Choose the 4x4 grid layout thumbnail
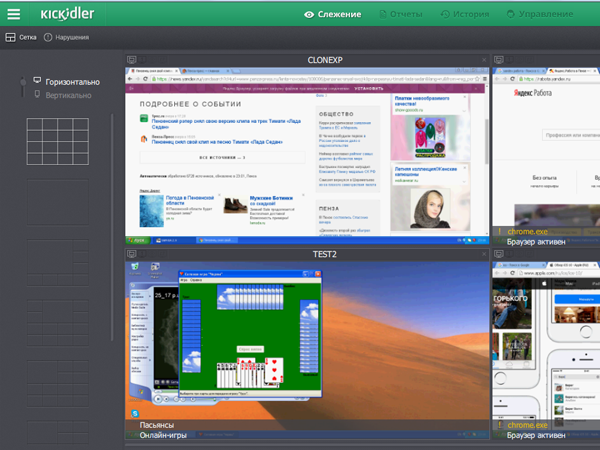Image resolution: width=600 pixels, height=450 pixels. tap(58, 142)
